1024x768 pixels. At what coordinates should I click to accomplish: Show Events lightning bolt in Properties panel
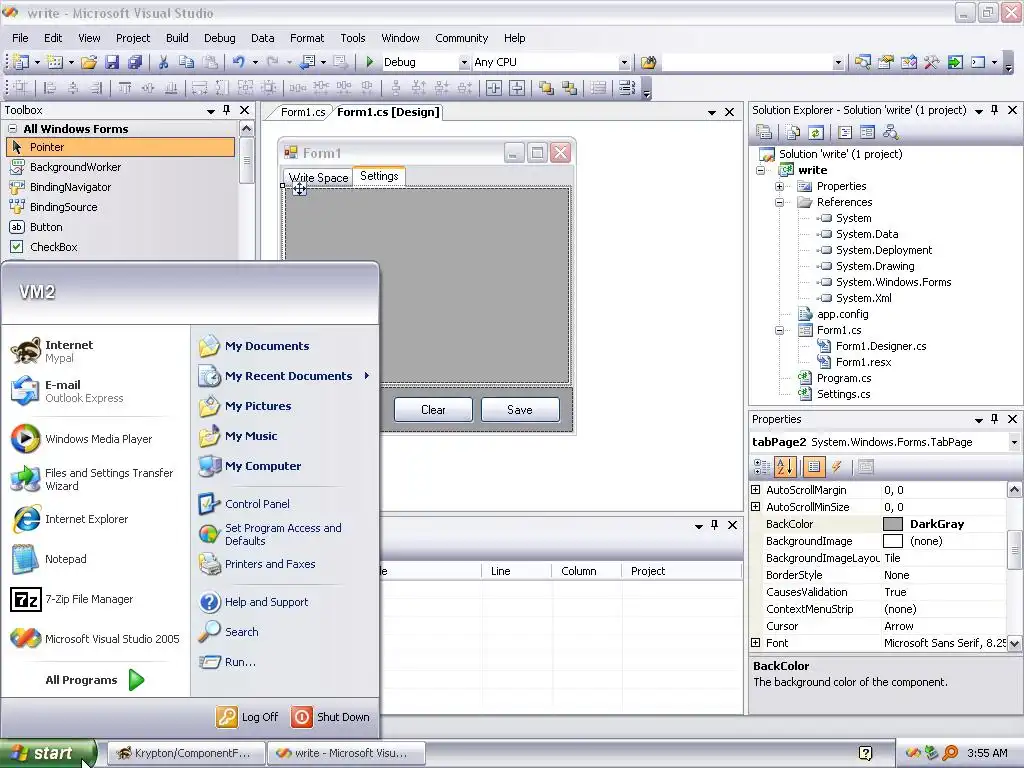click(837, 466)
